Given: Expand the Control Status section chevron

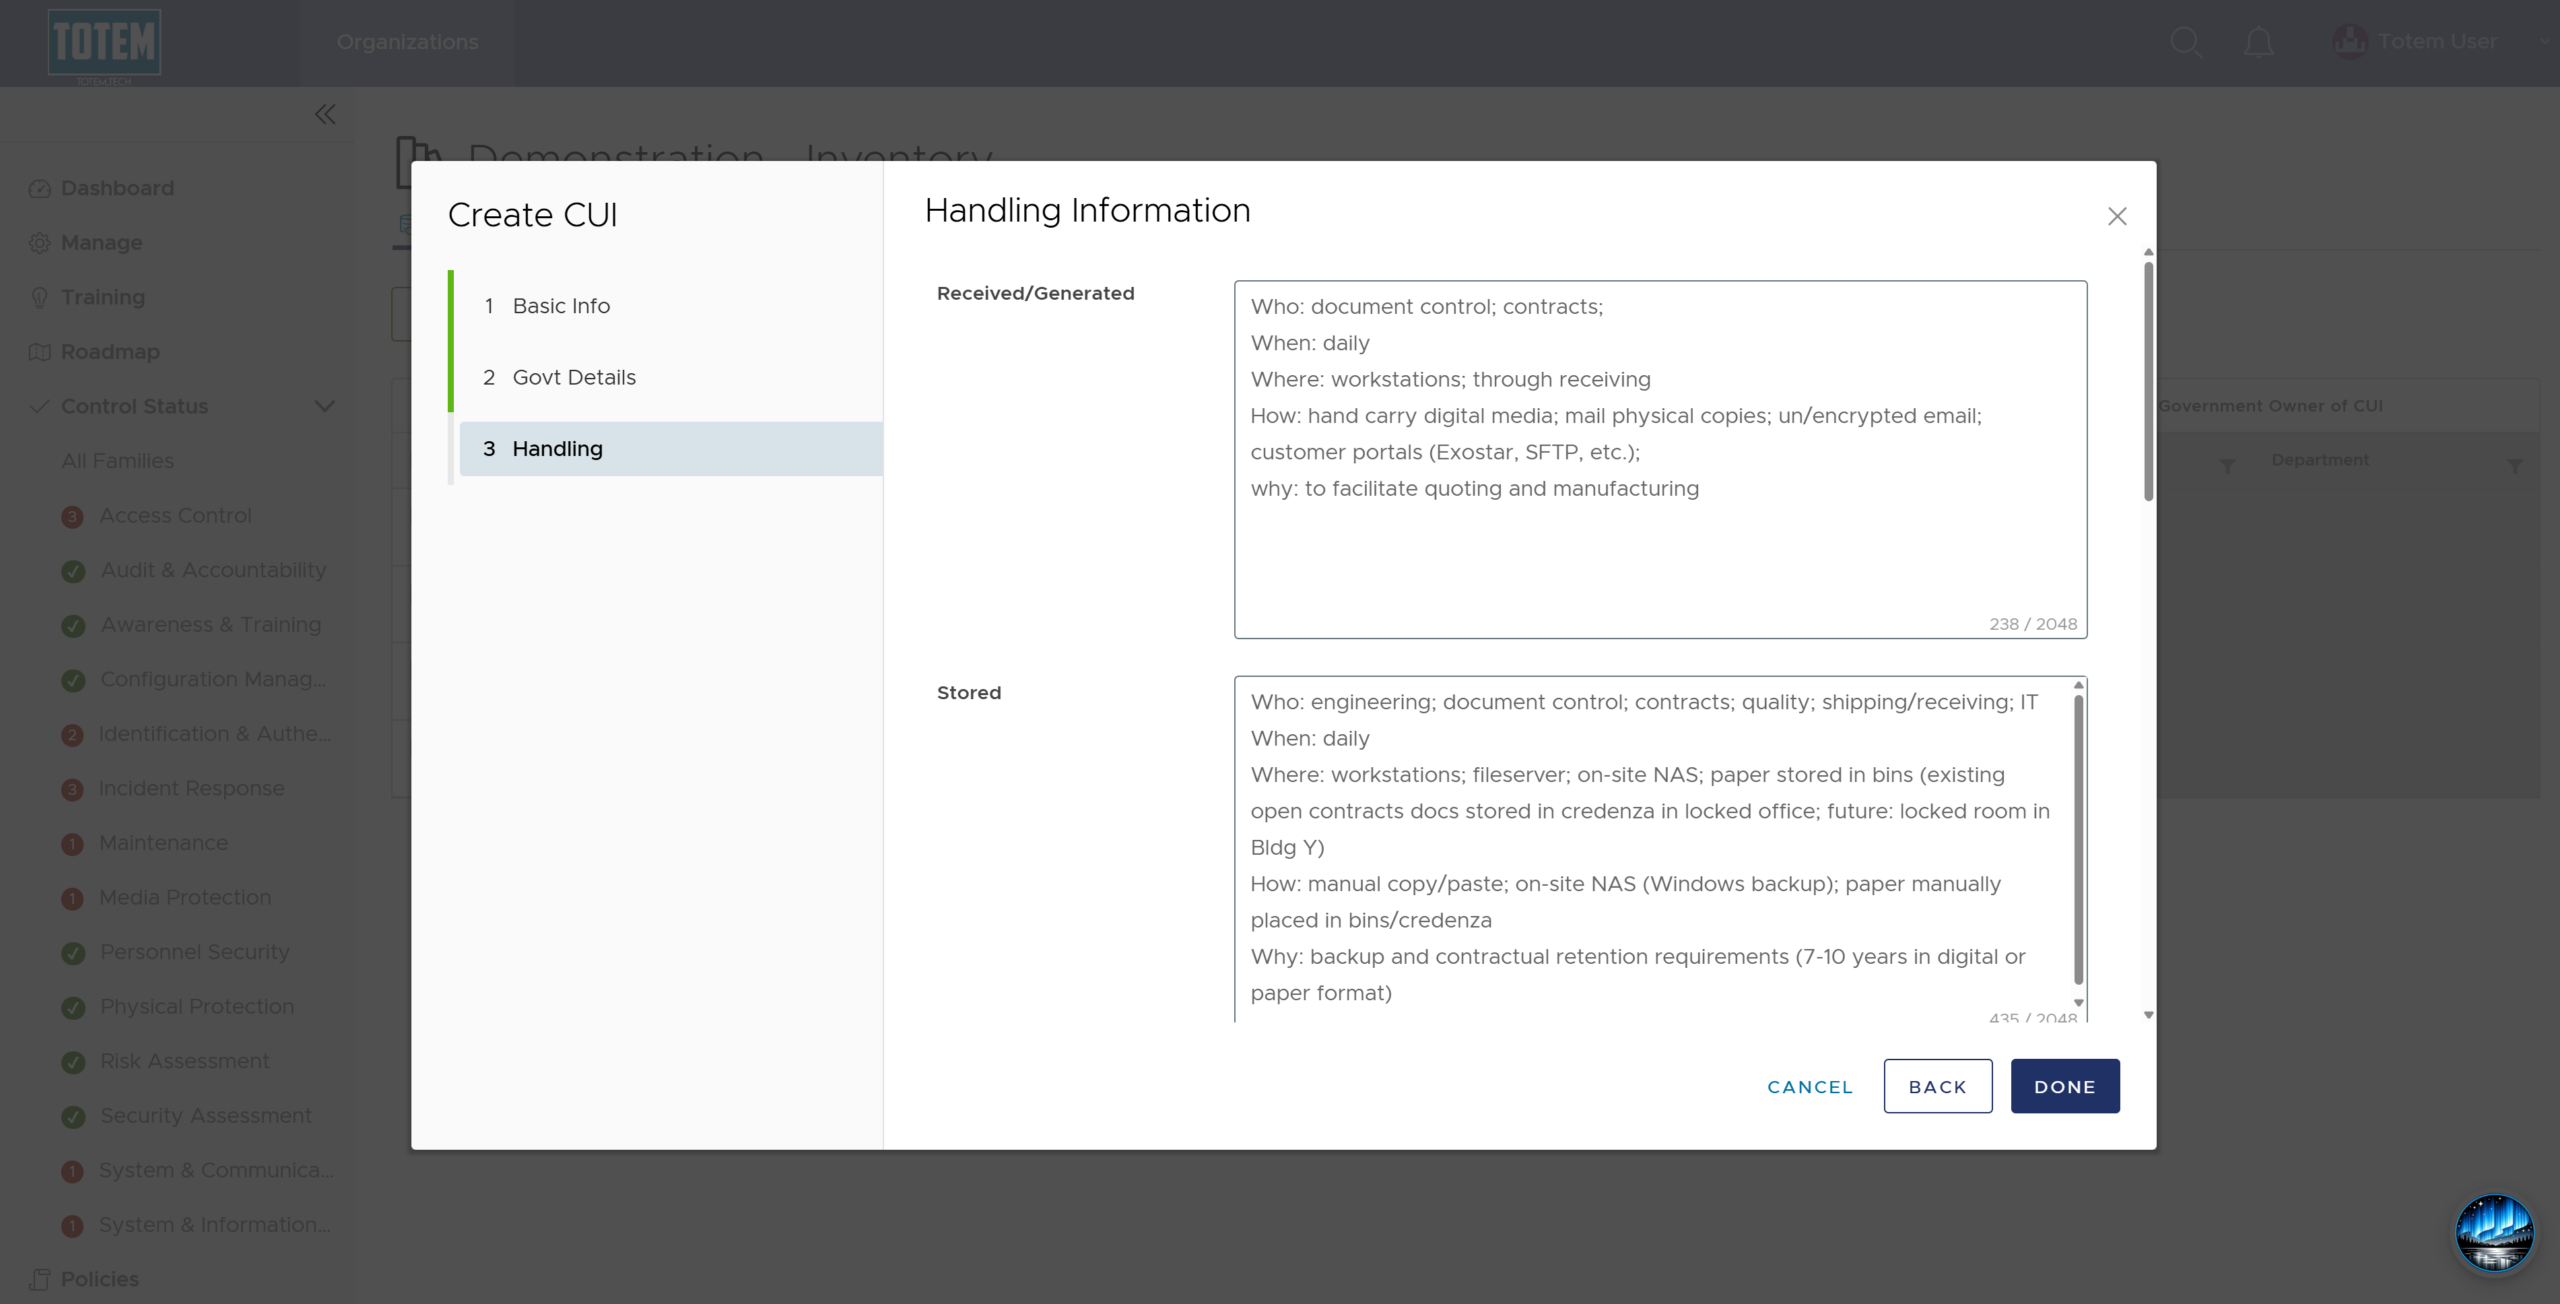Looking at the screenshot, I should tap(325, 406).
